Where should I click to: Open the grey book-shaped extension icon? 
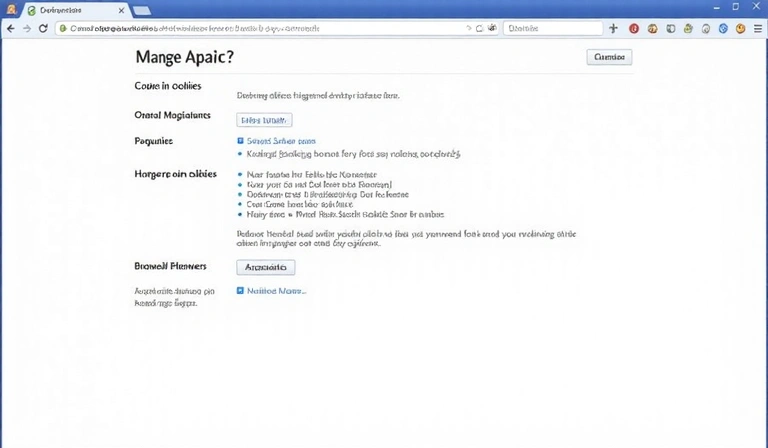671,28
